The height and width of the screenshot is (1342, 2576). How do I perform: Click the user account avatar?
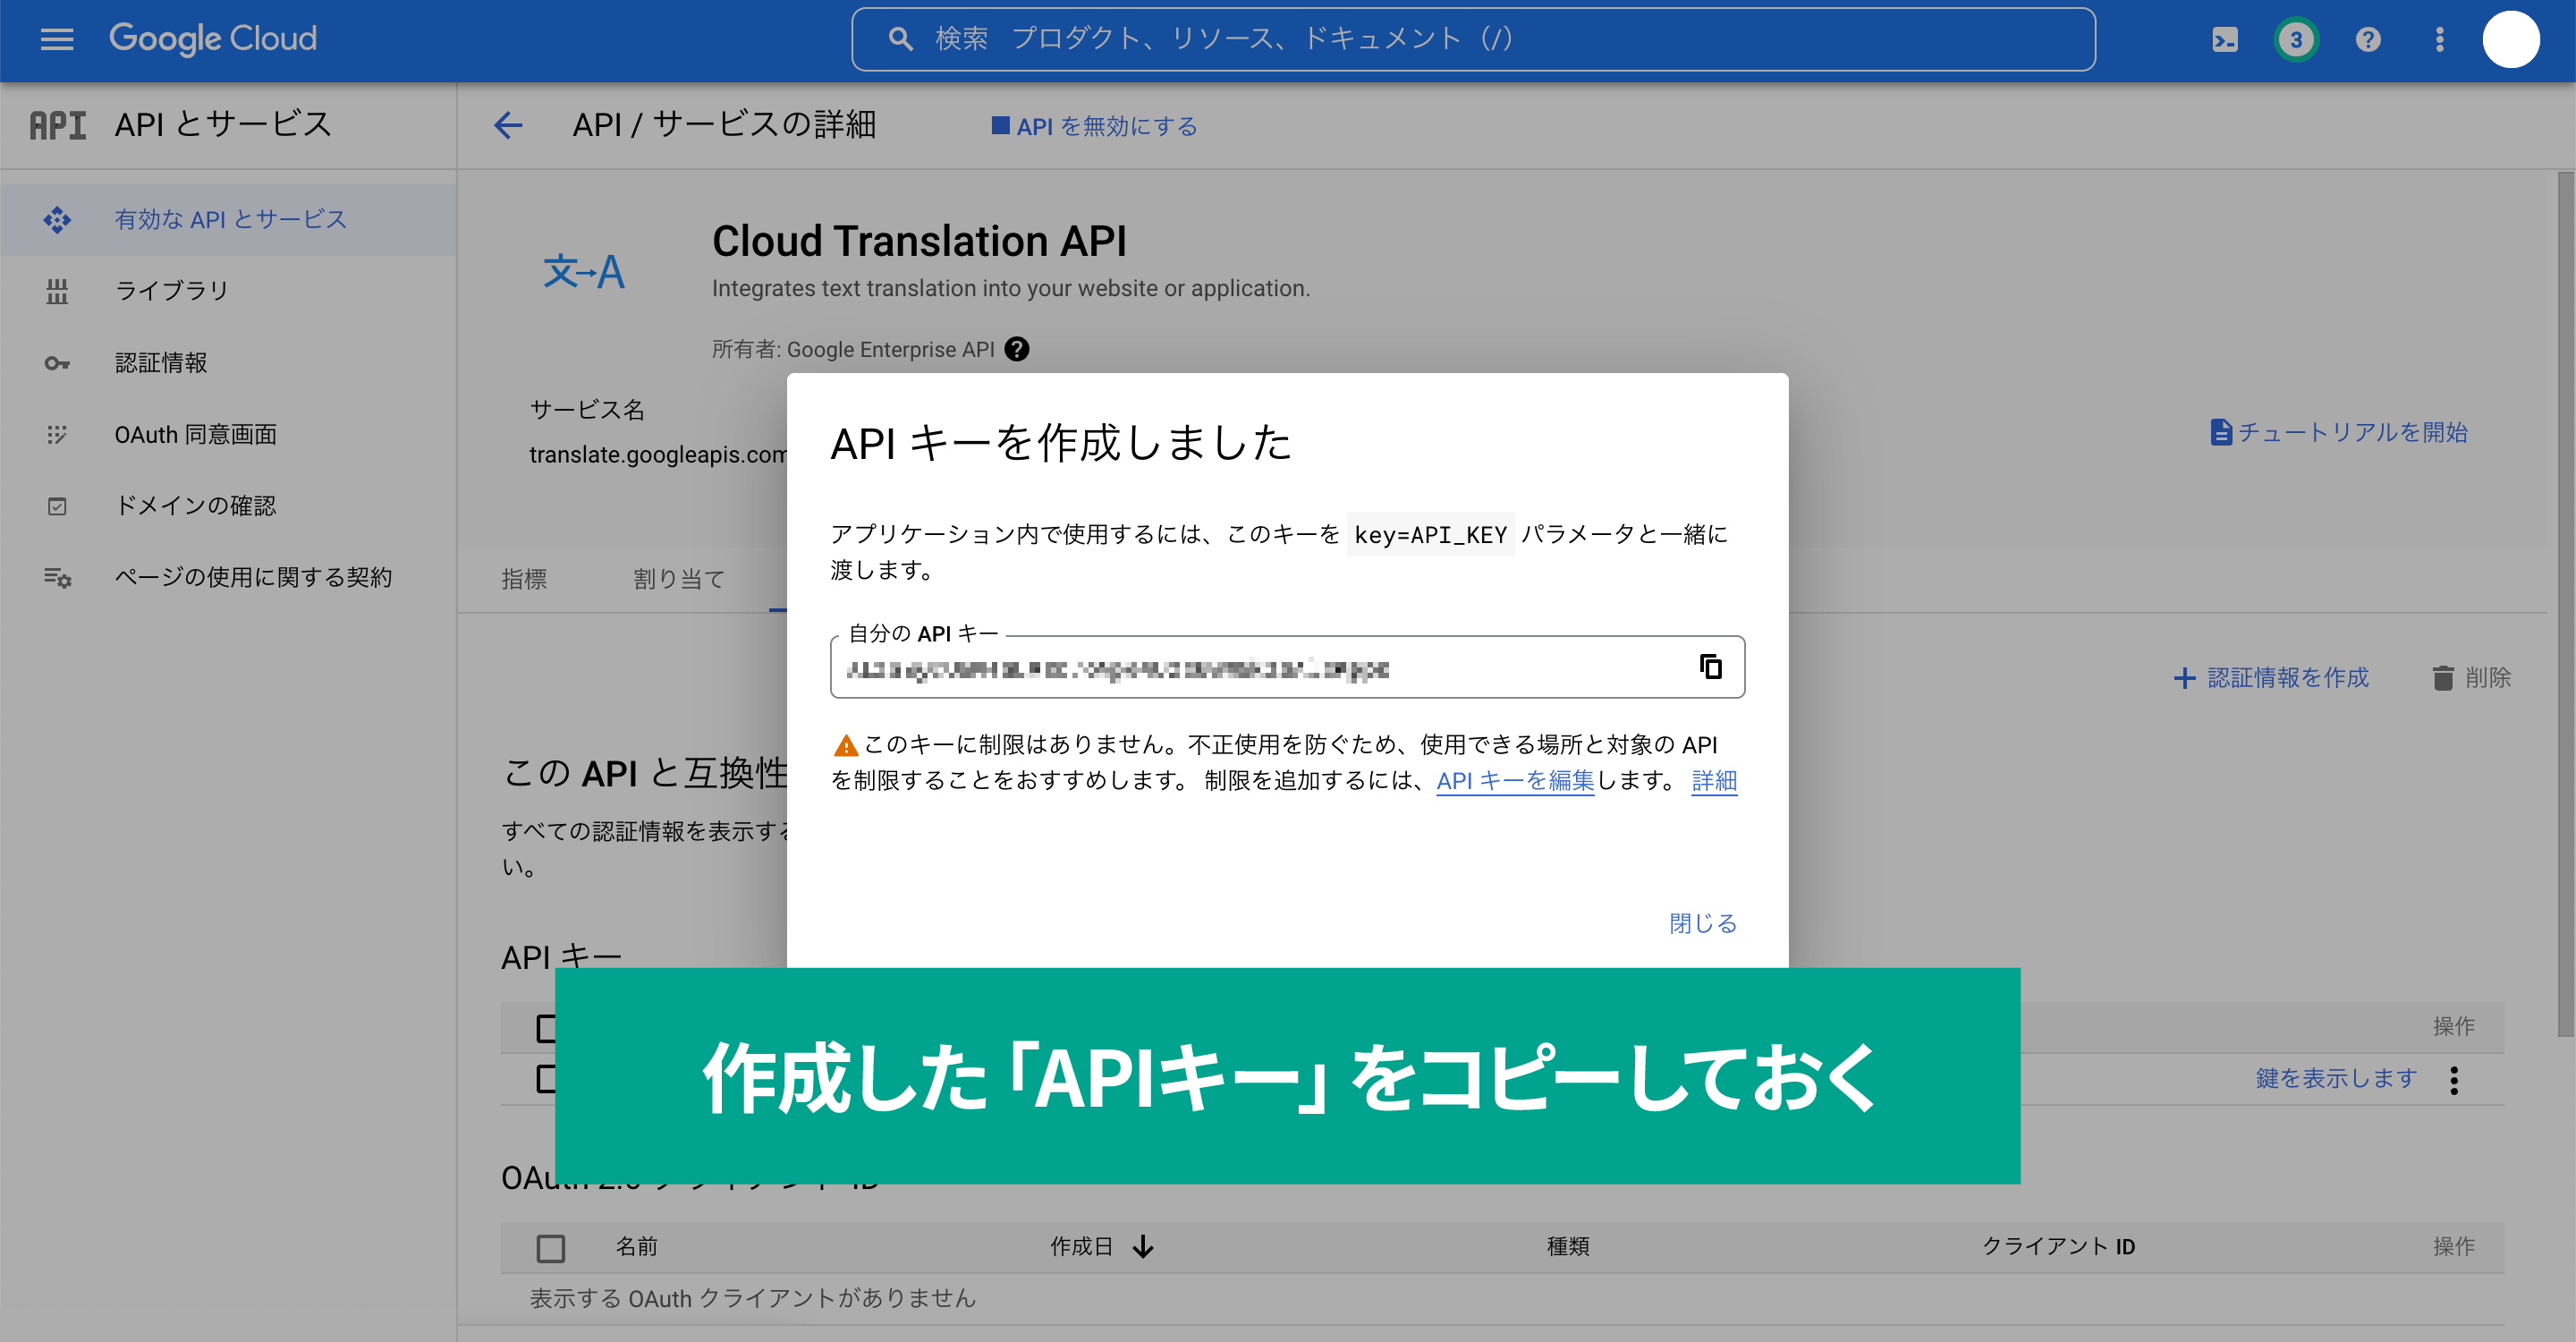pyautogui.click(x=2511, y=40)
